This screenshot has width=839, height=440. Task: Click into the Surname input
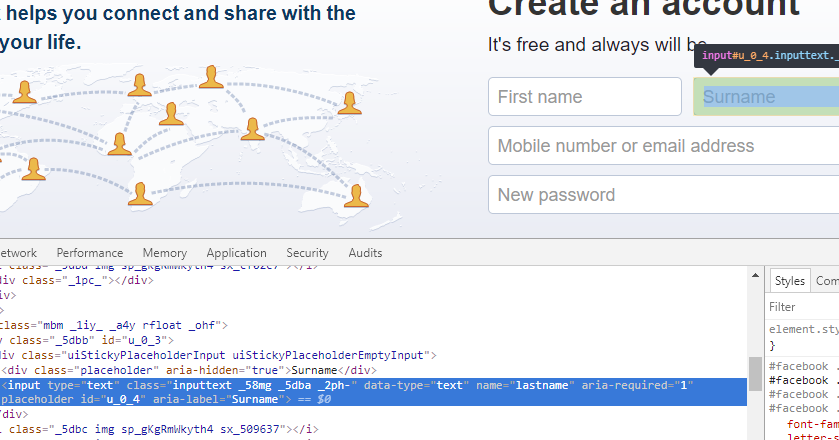coord(766,97)
